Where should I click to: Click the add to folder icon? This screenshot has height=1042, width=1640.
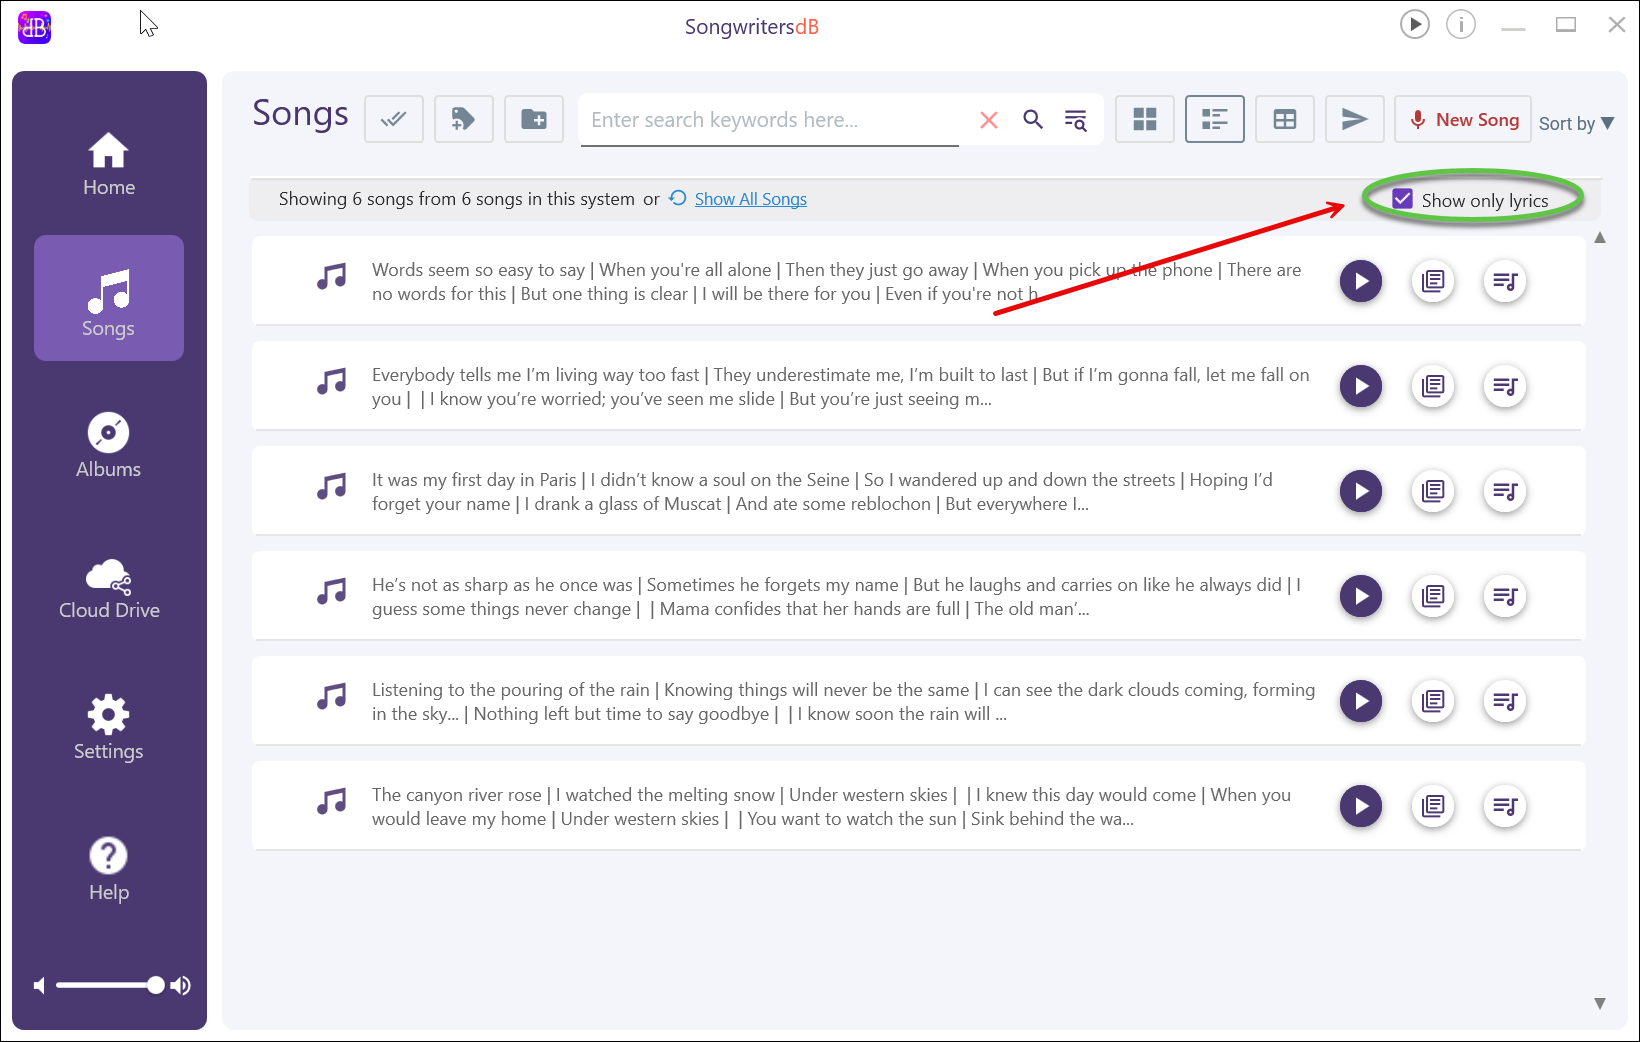(x=534, y=120)
